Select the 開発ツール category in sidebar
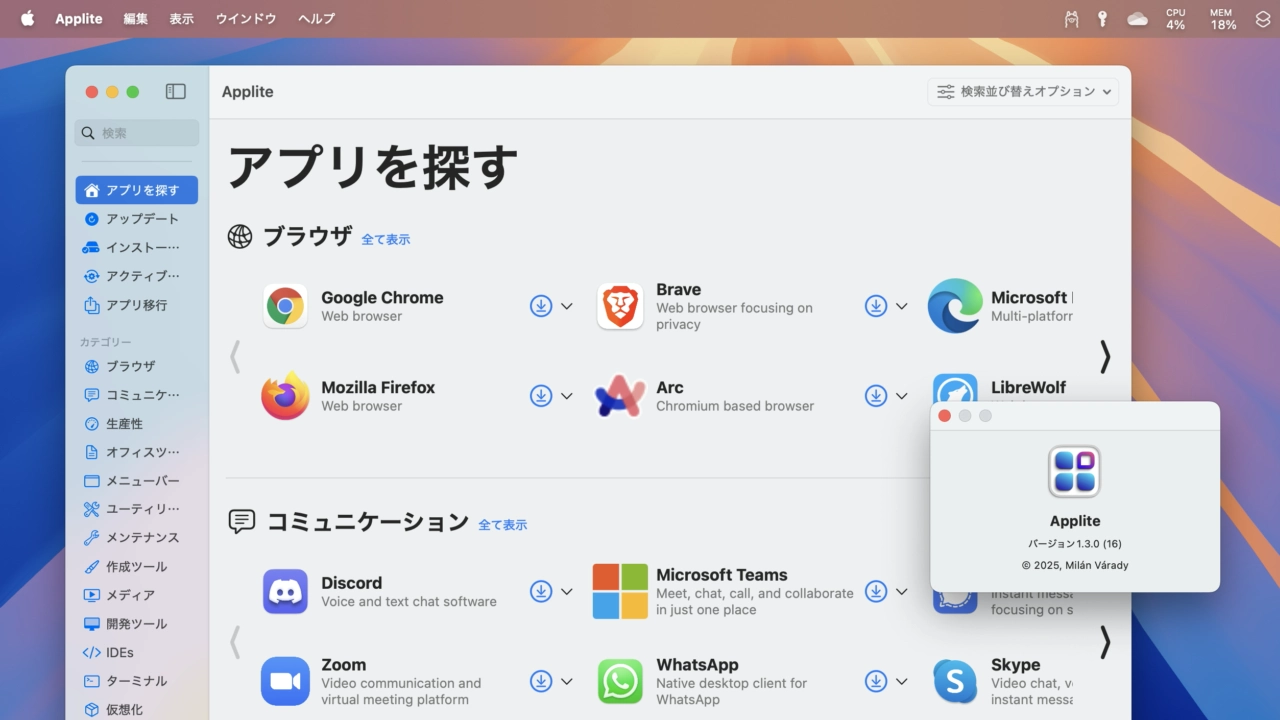 point(136,624)
